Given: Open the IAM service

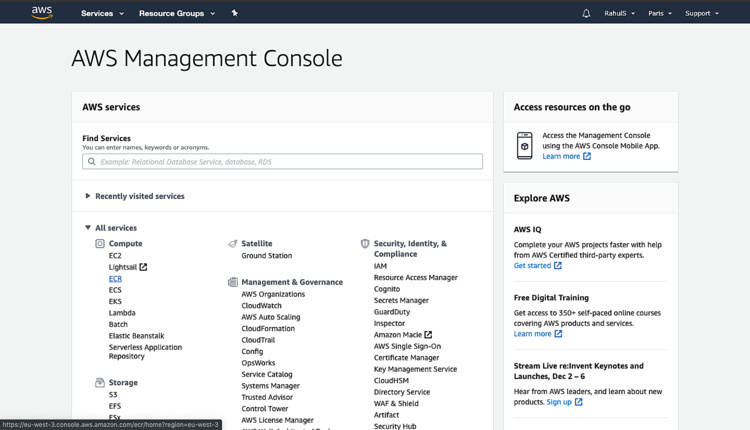Looking at the screenshot, I should [x=380, y=266].
